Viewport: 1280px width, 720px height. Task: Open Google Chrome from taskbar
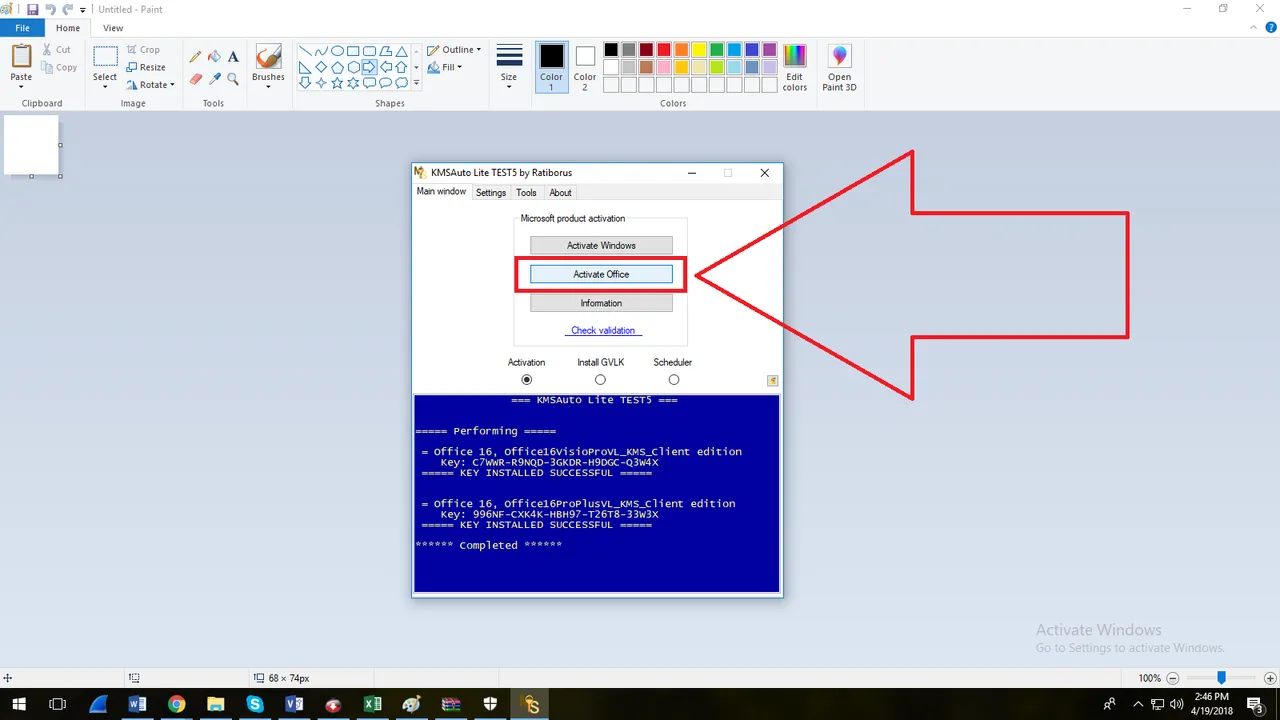point(177,704)
